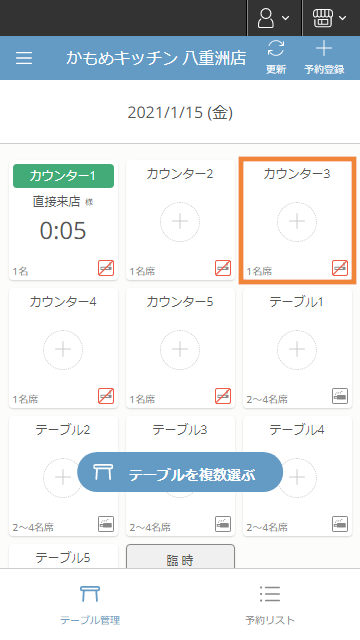Open the hamburger menu icon

coord(24,58)
